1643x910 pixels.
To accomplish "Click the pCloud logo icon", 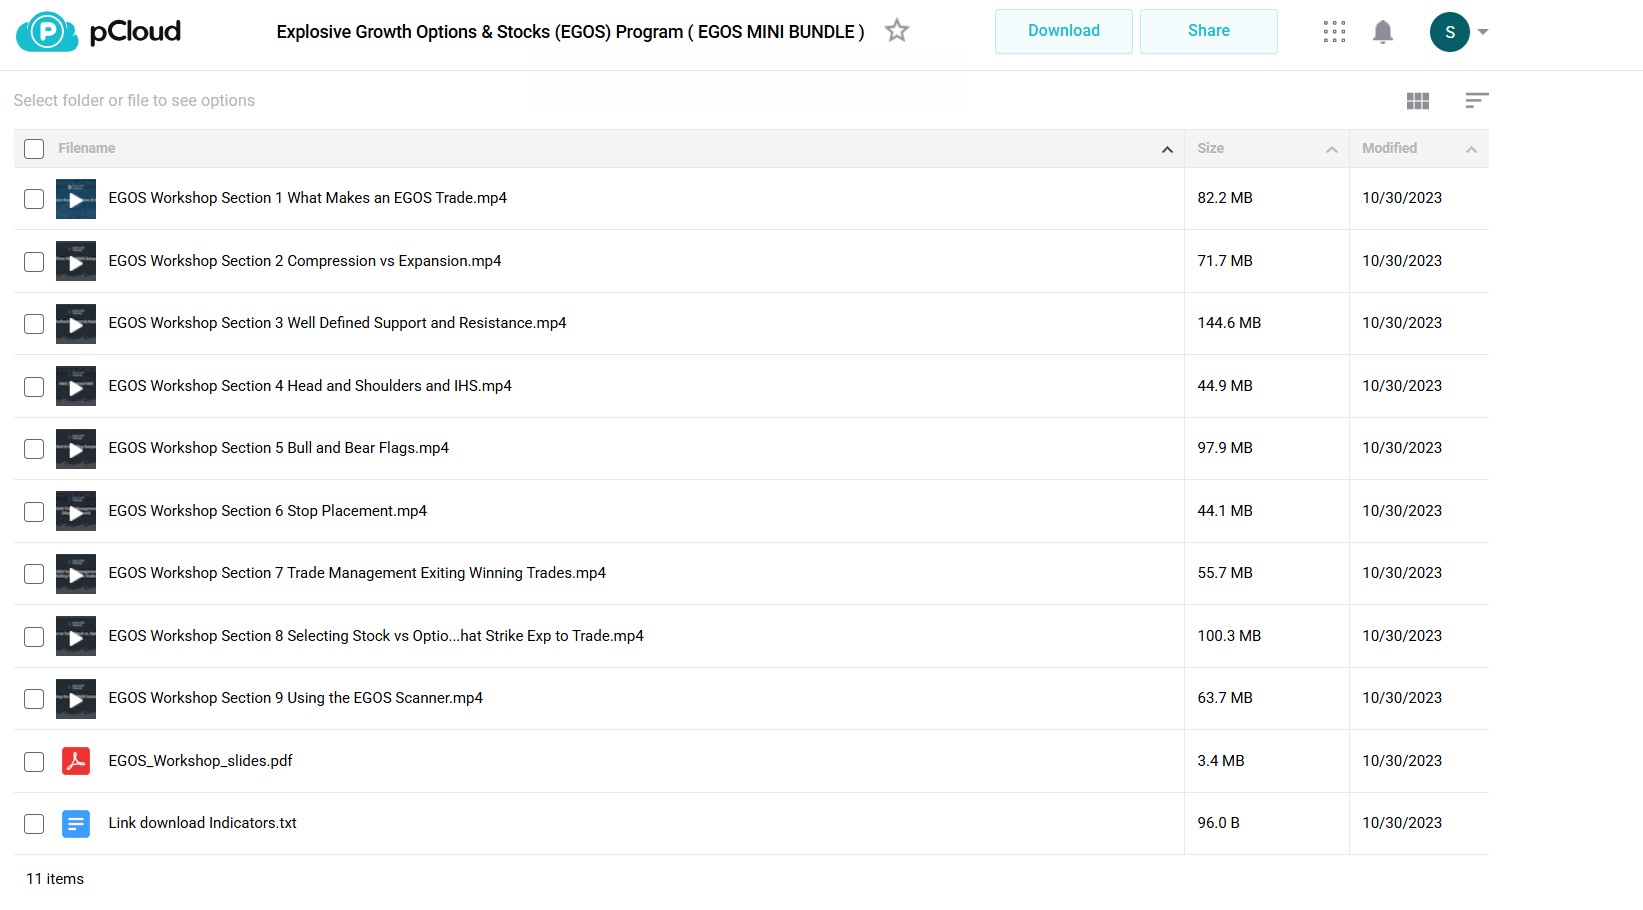I will (47, 32).
